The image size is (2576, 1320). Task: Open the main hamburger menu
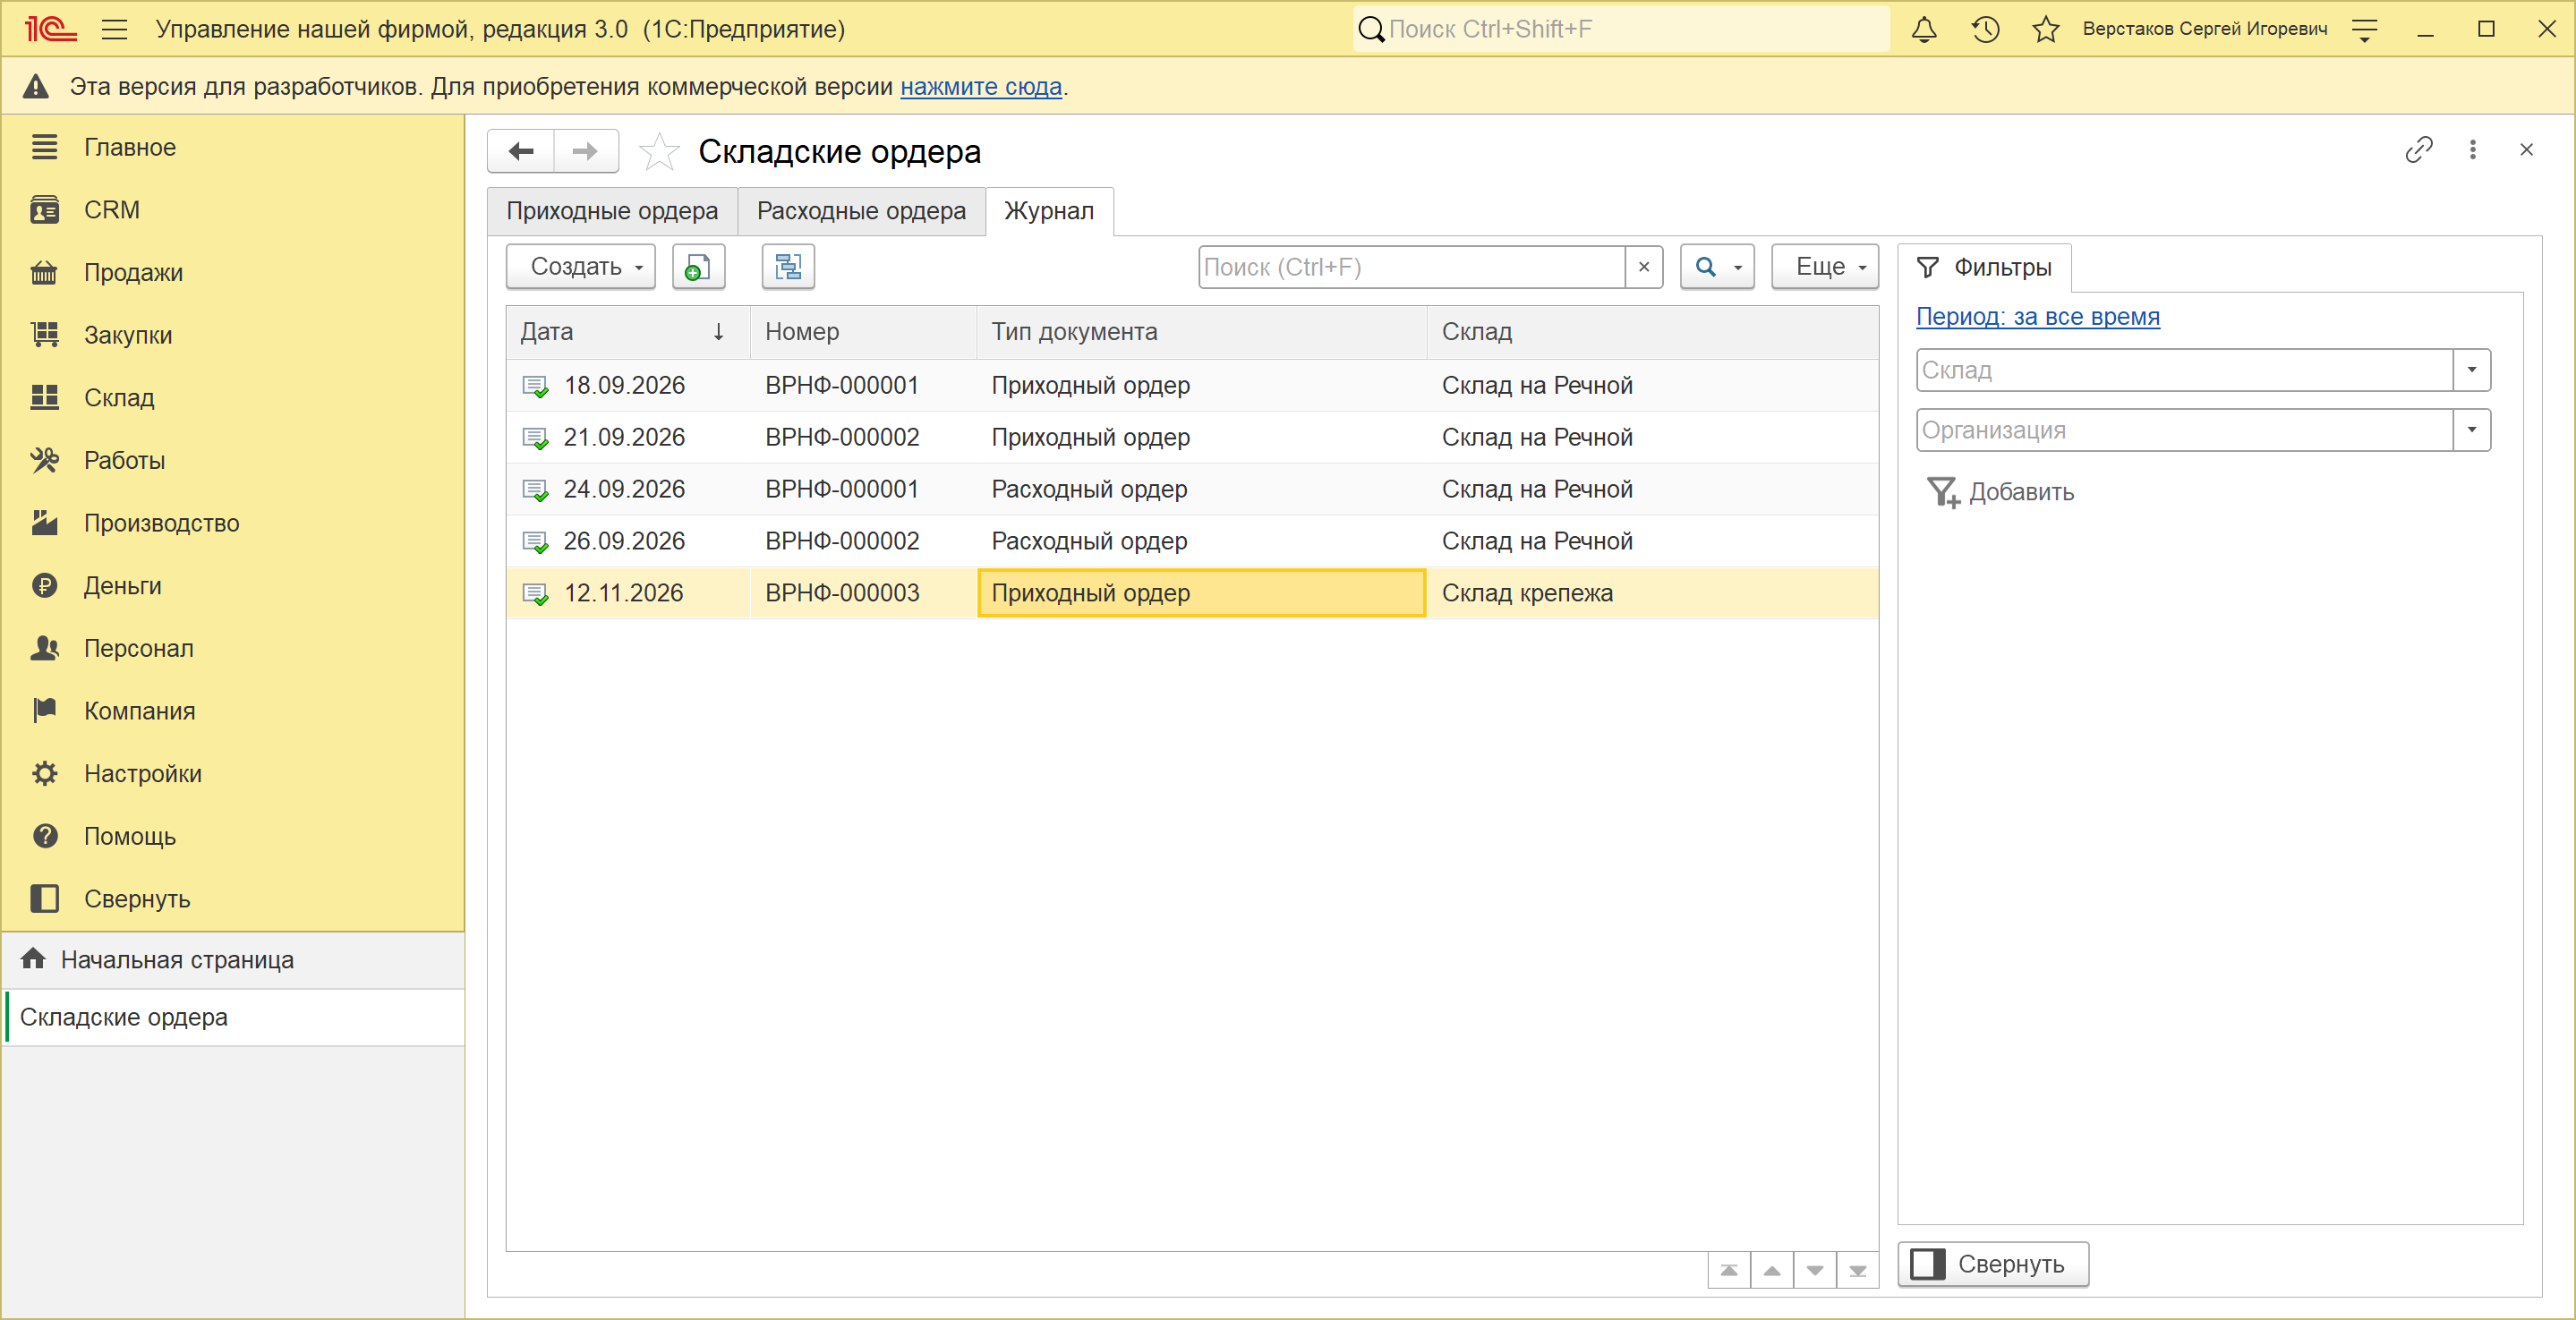115,29
